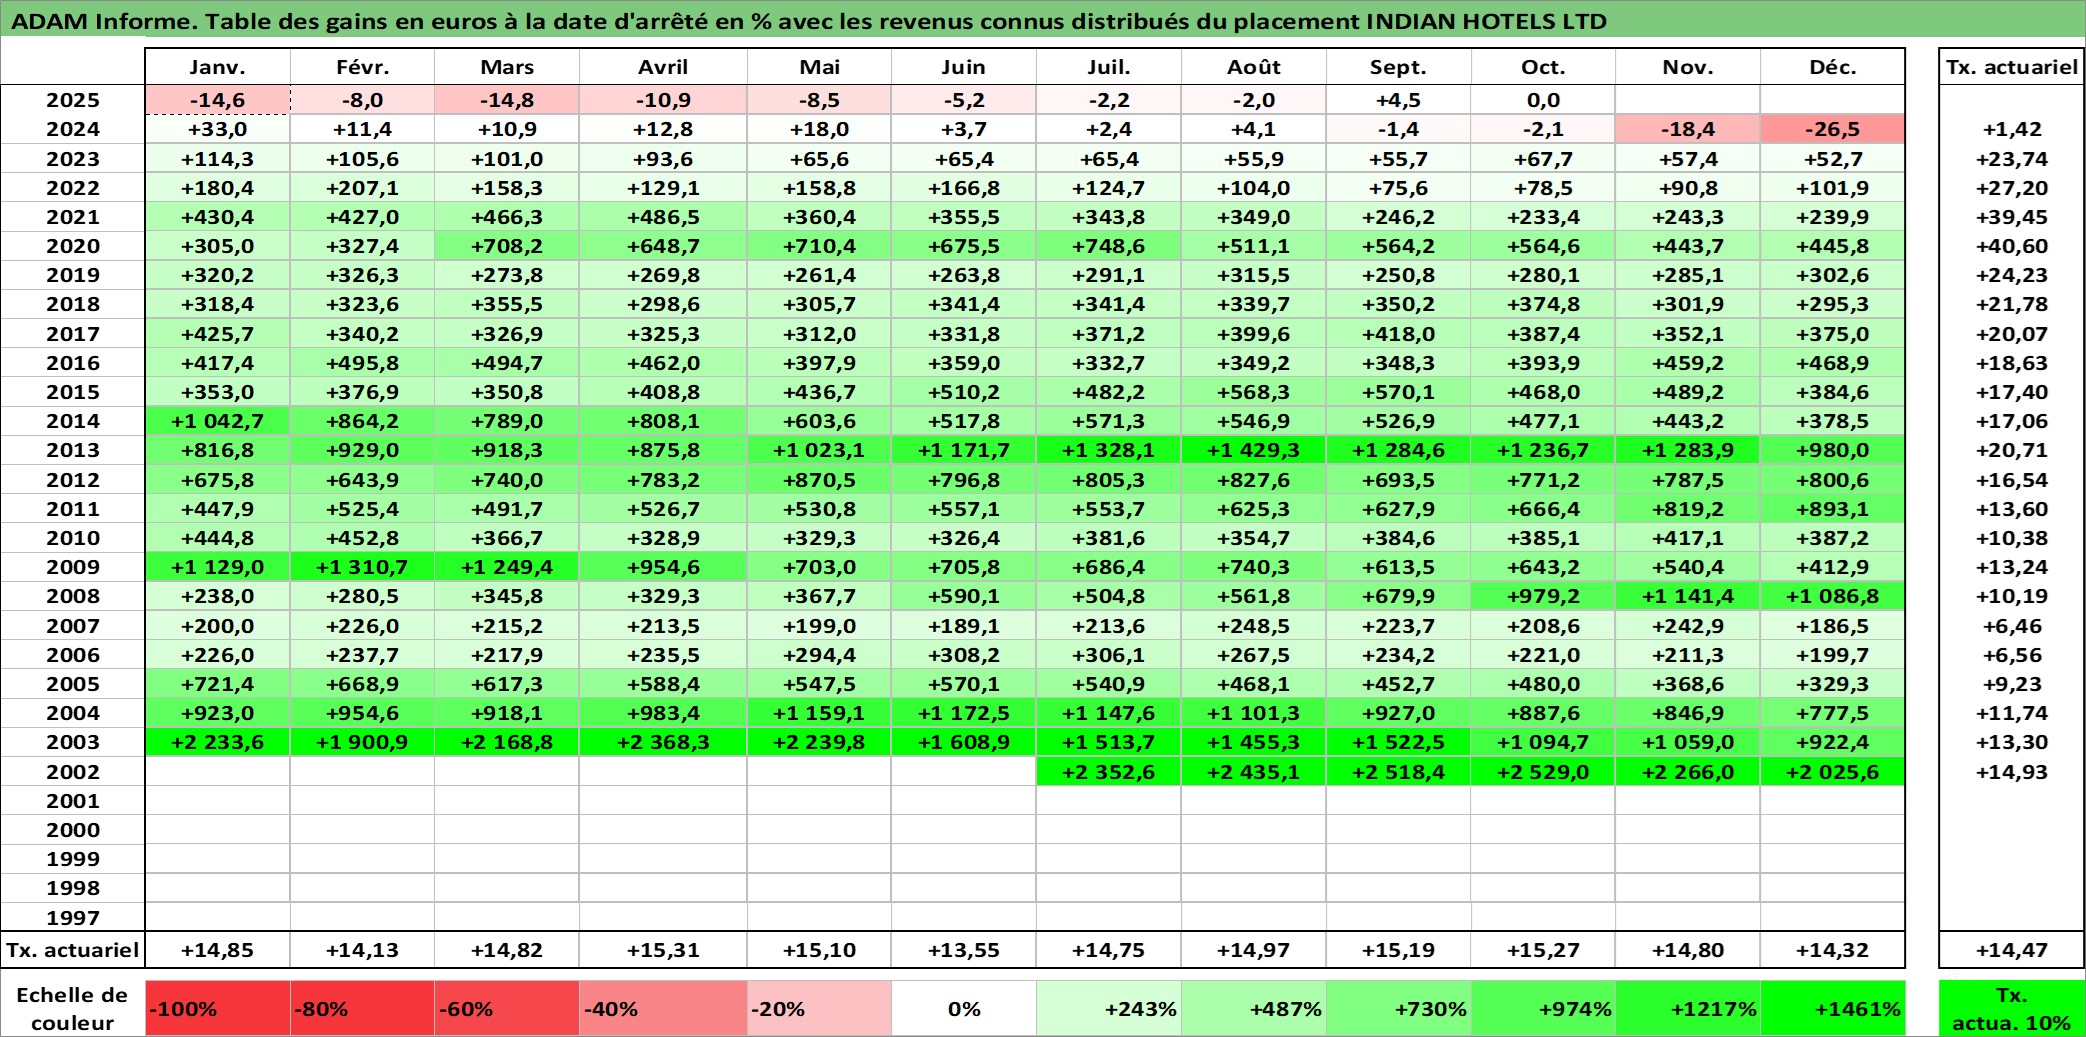Select the +13,55 bottom rate for Juin
The width and height of the screenshot is (2086, 1037).
click(964, 950)
